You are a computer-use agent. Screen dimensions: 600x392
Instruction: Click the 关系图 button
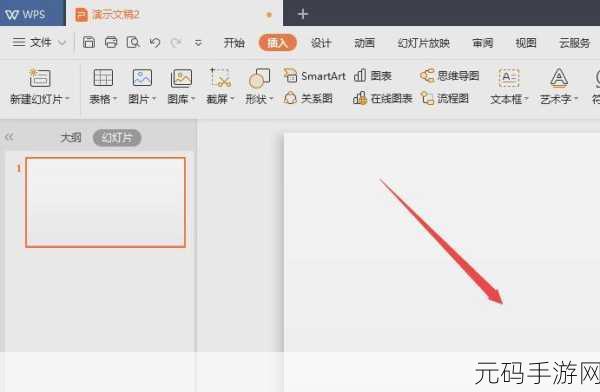308,99
